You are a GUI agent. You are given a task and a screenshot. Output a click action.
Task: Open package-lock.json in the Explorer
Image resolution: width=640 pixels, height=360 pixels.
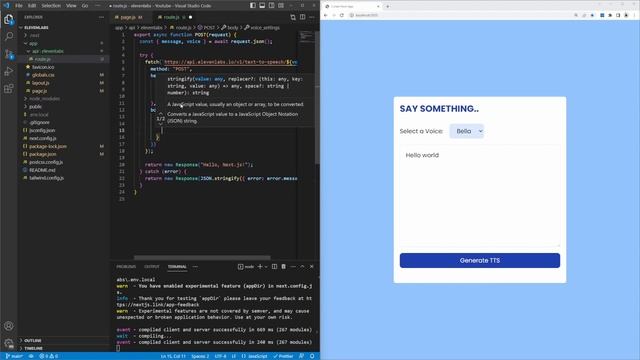[47, 146]
